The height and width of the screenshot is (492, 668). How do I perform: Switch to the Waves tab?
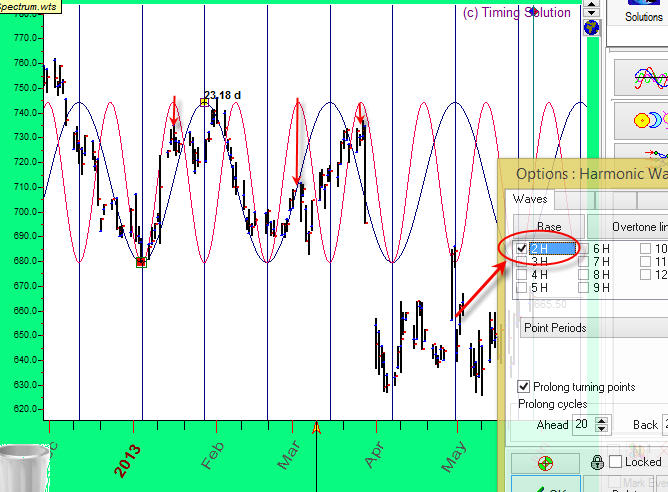pyautogui.click(x=523, y=198)
